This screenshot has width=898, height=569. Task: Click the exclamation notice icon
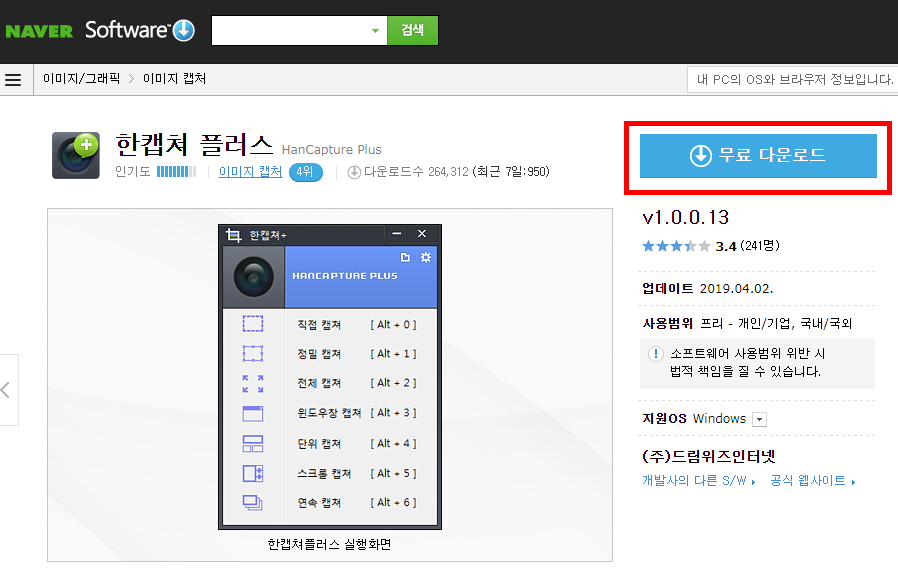(x=655, y=354)
